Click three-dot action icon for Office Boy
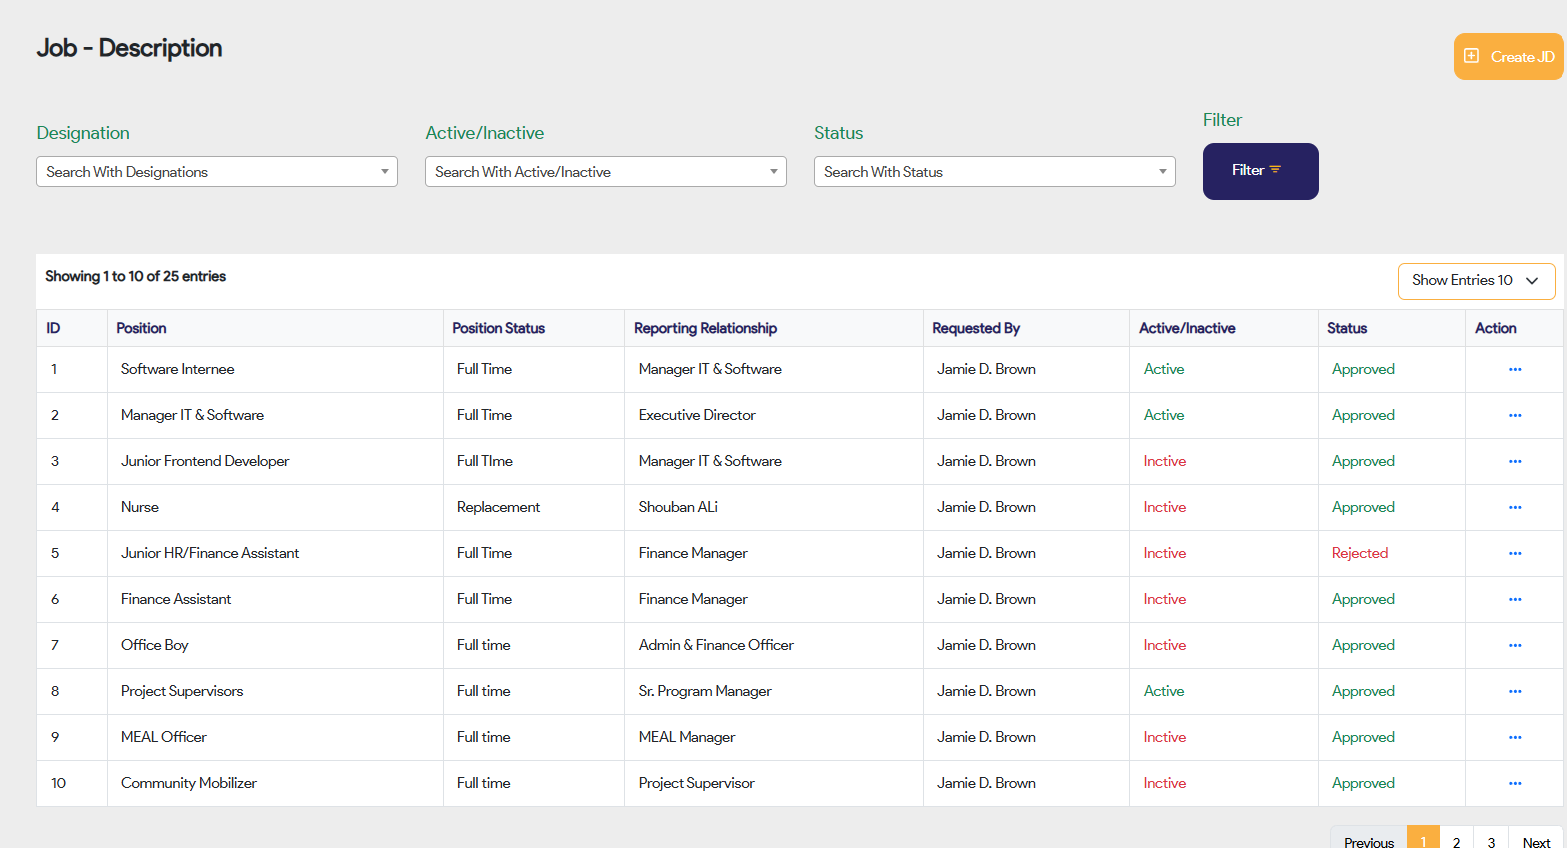This screenshot has width=1567, height=848. point(1514,646)
